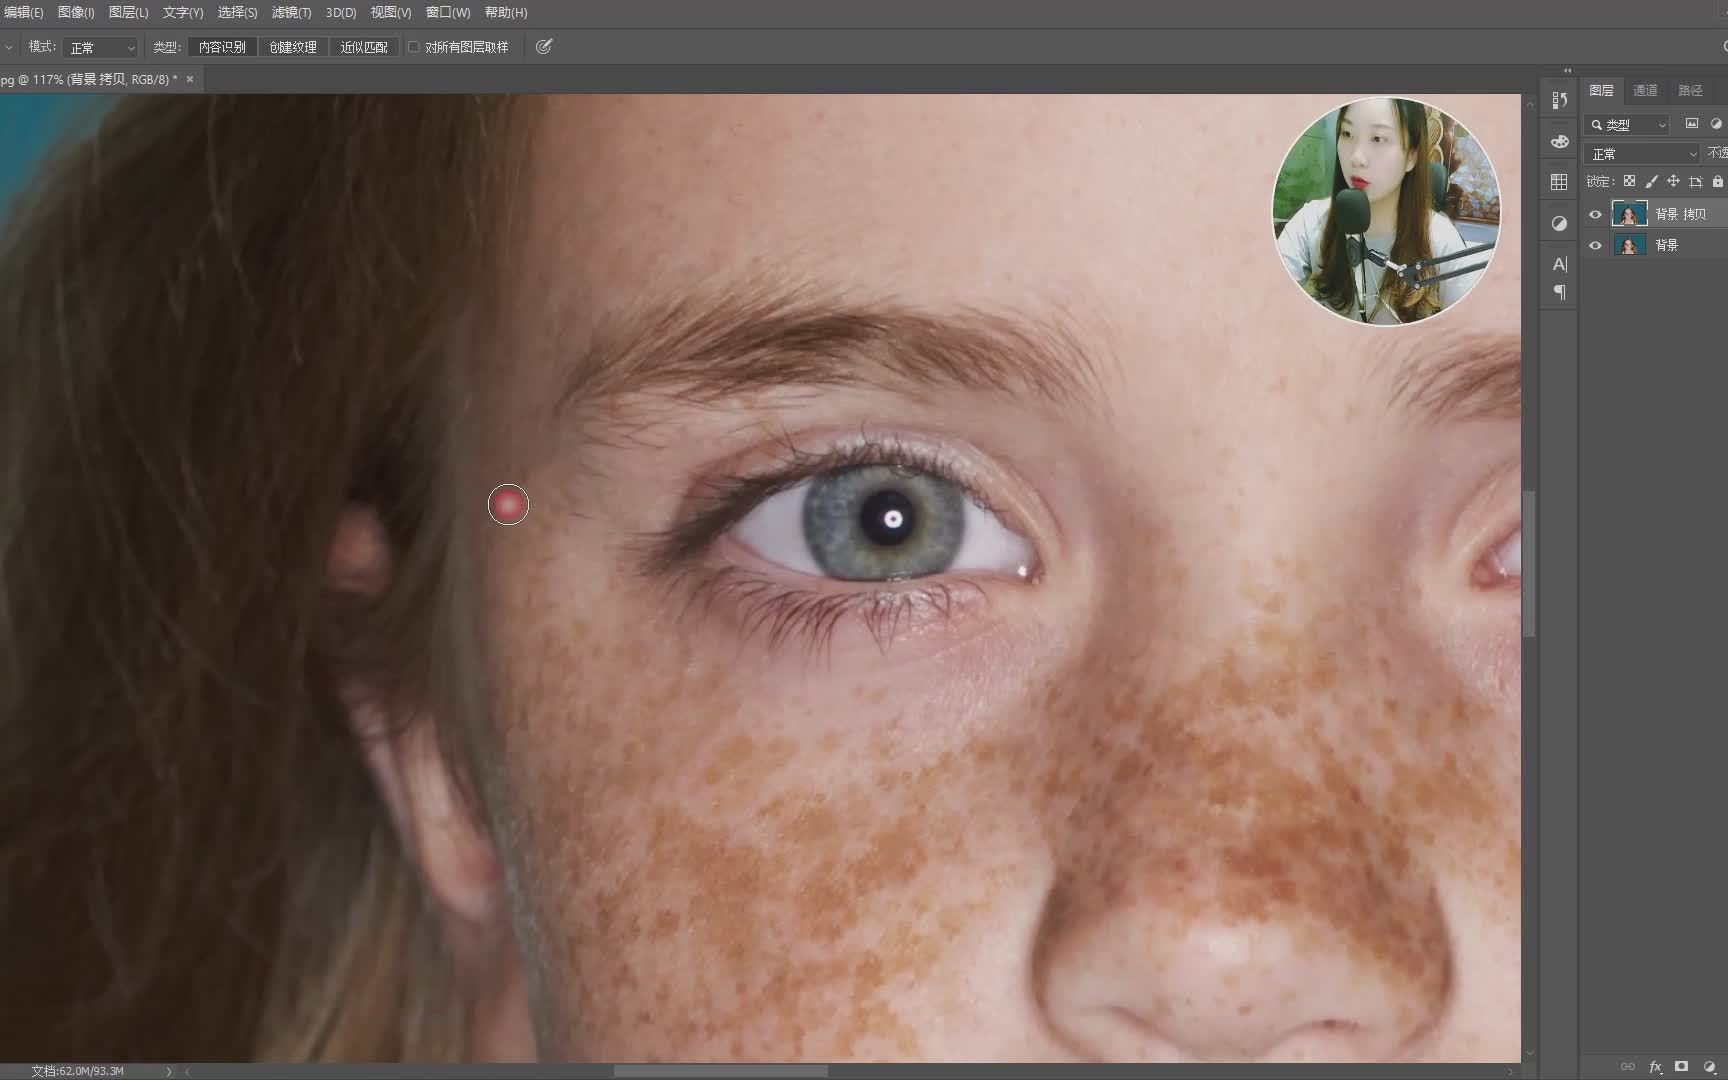
Task: Switch to the 路径 tab
Action: point(1690,90)
